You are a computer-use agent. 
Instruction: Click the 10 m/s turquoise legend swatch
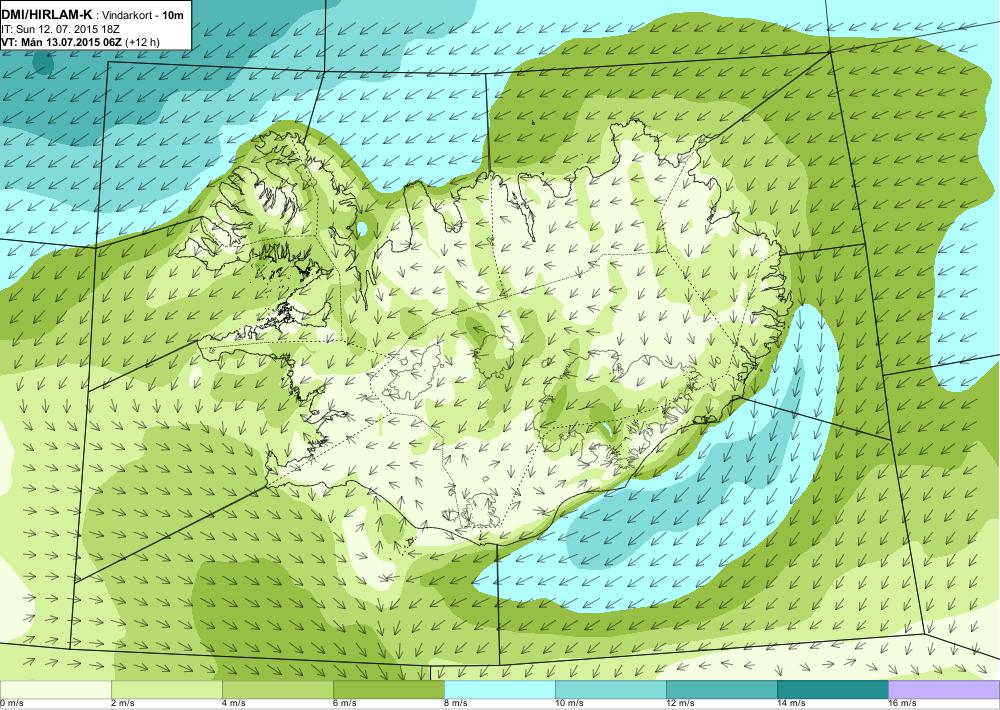coord(611,690)
